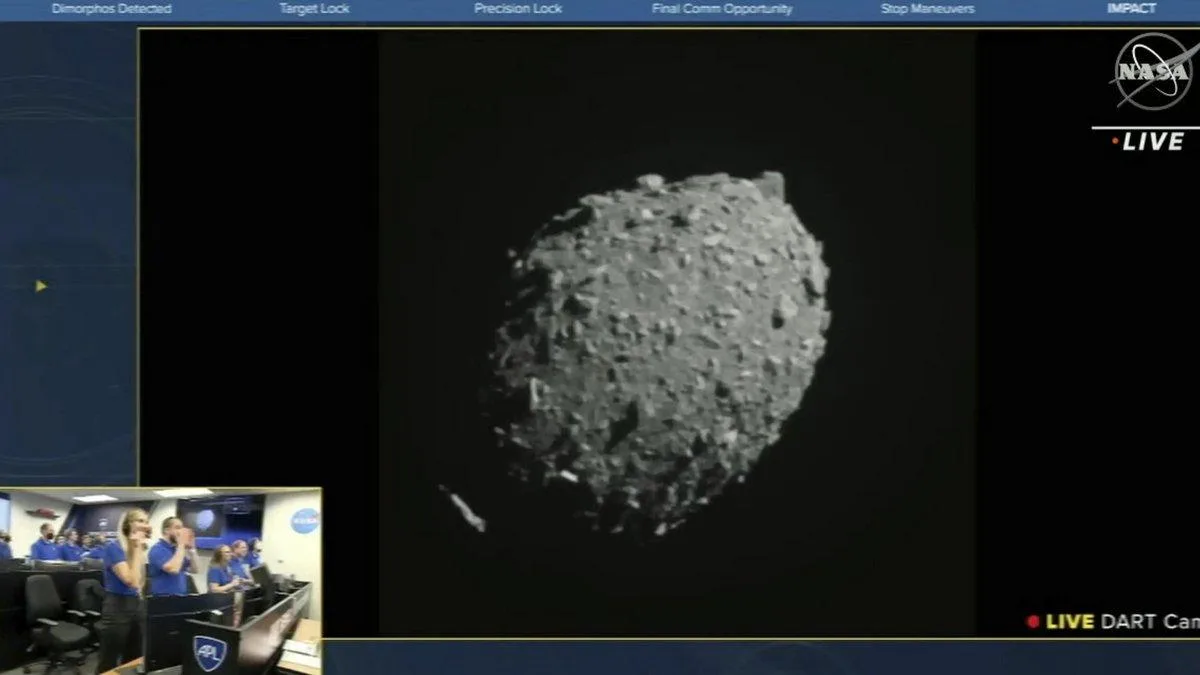Click the yellow triangle marker on left panel
Viewport: 1200px width, 675px height.
coord(41,286)
